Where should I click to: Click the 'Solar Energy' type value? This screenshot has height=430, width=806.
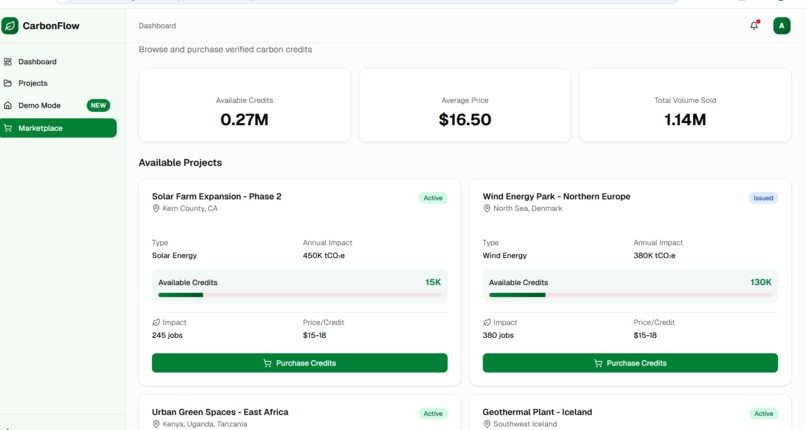click(174, 255)
